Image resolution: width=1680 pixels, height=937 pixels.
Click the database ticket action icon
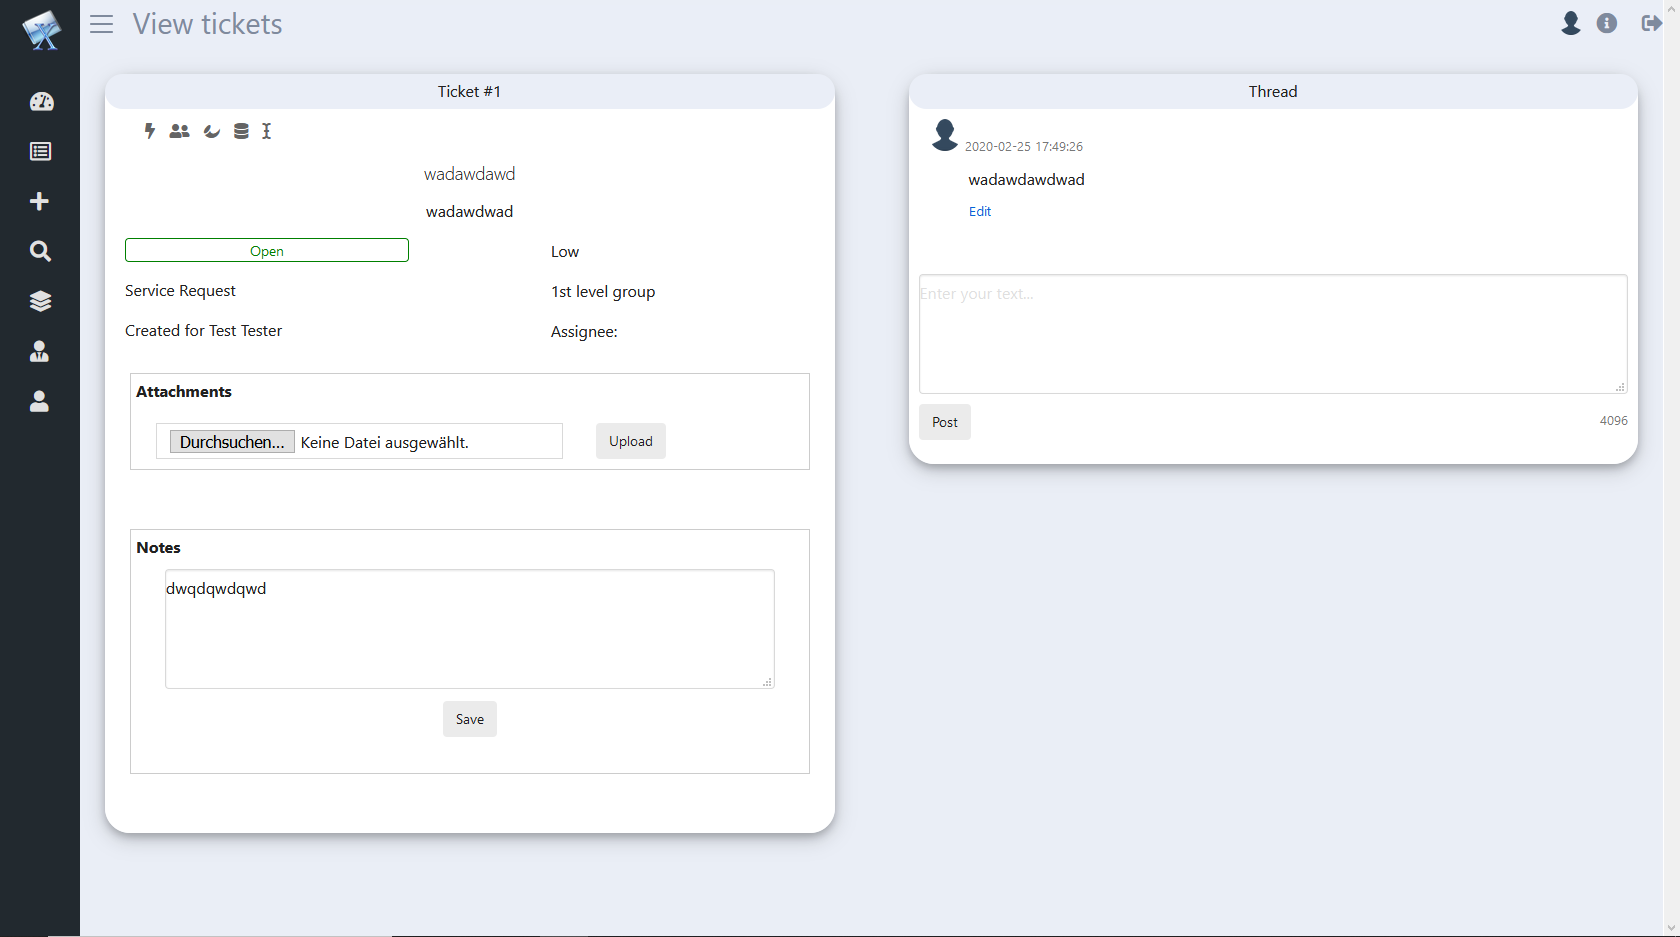pos(241,131)
